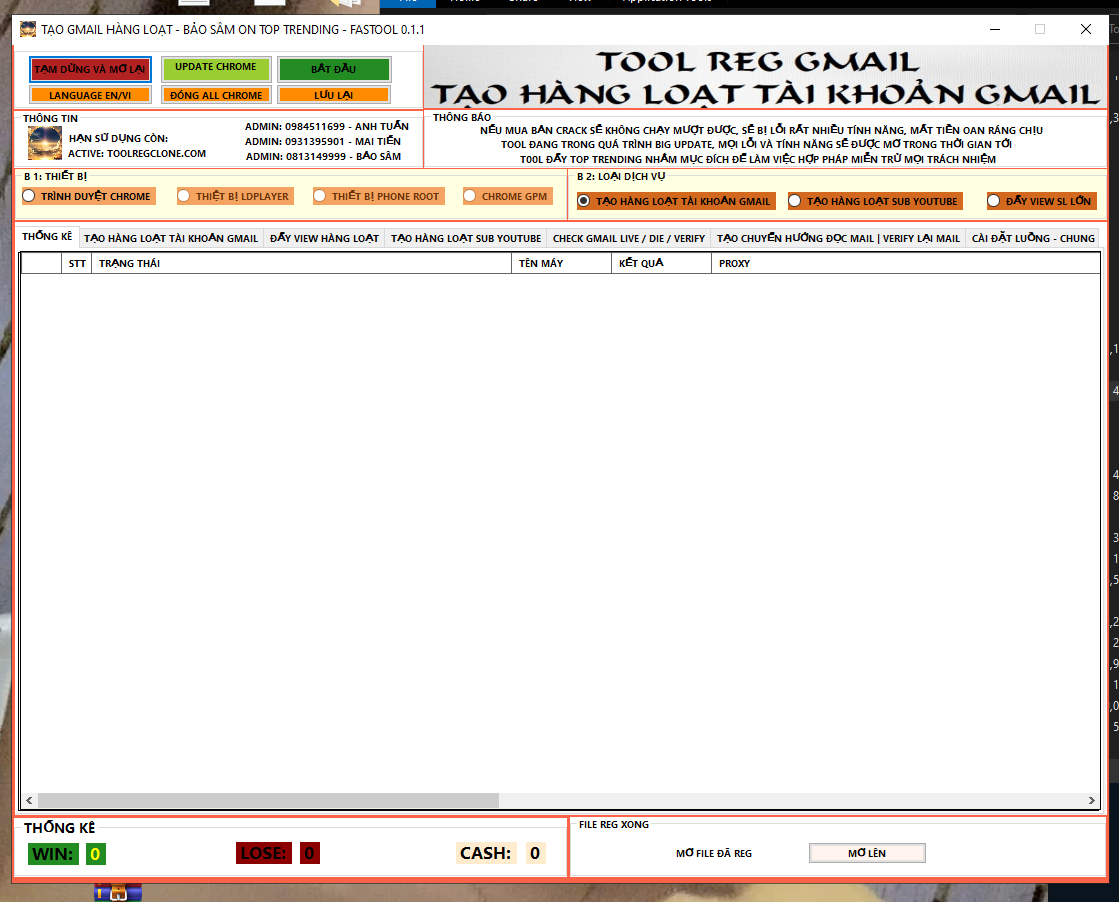The width and height of the screenshot is (1119, 902).
Task: Click the Mở Lên button to open the registered file
Action: [866, 853]
